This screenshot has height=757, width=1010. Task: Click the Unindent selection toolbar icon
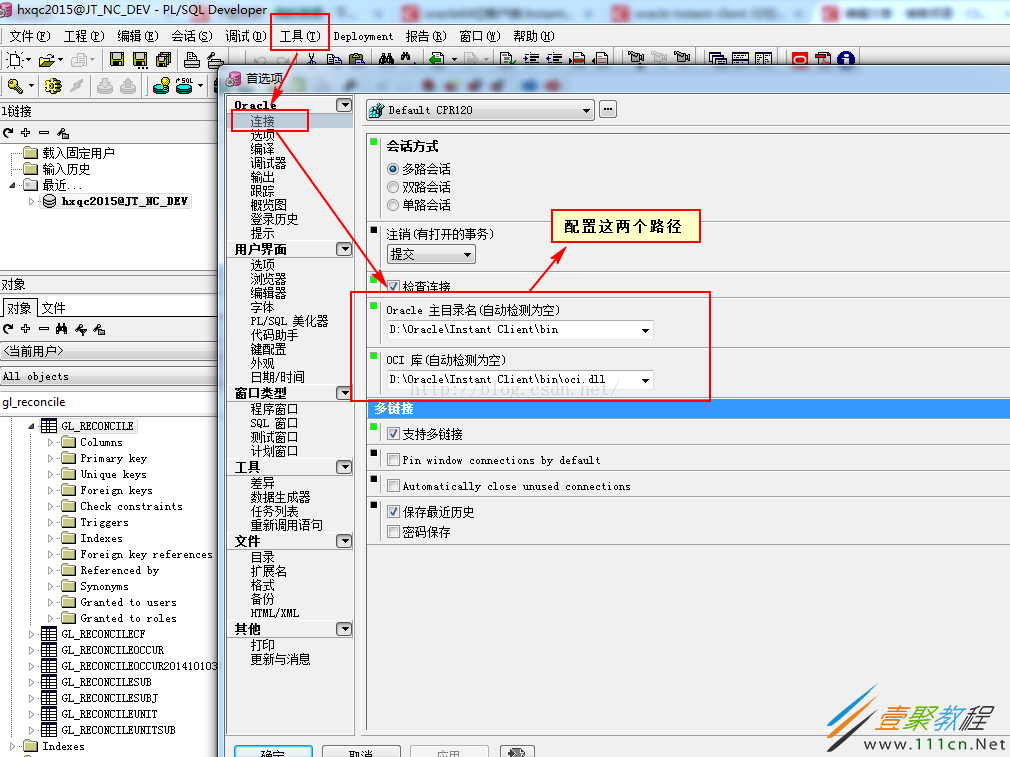[x=555, y=59]
